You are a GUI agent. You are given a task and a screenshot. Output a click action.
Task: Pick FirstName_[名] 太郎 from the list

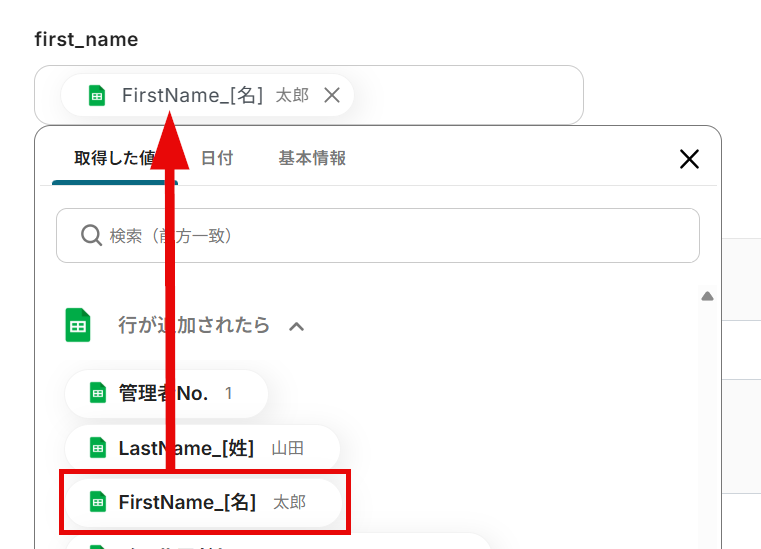(203, 502)
